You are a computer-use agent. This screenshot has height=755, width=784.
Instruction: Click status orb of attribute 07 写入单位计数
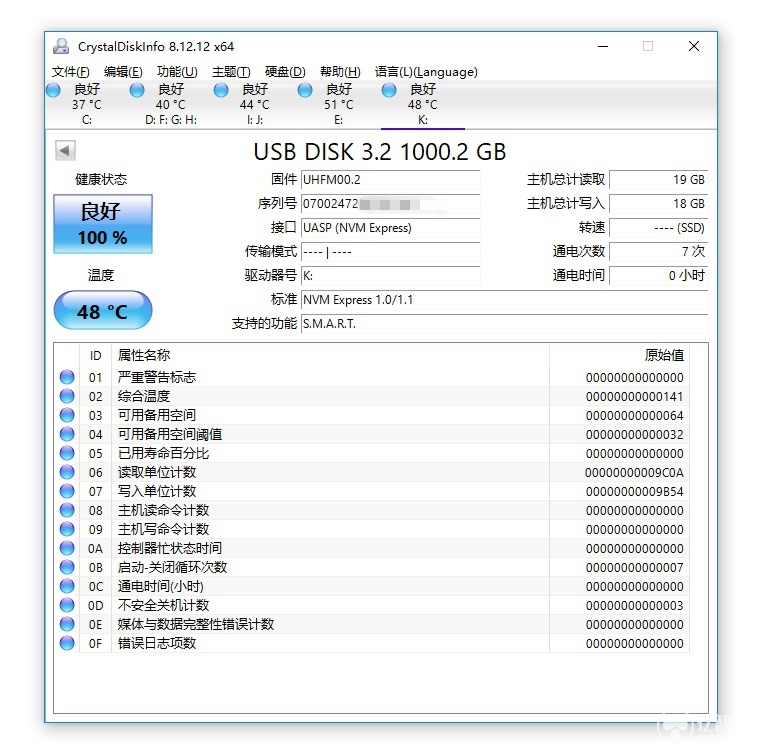click(x=67, y=491)
